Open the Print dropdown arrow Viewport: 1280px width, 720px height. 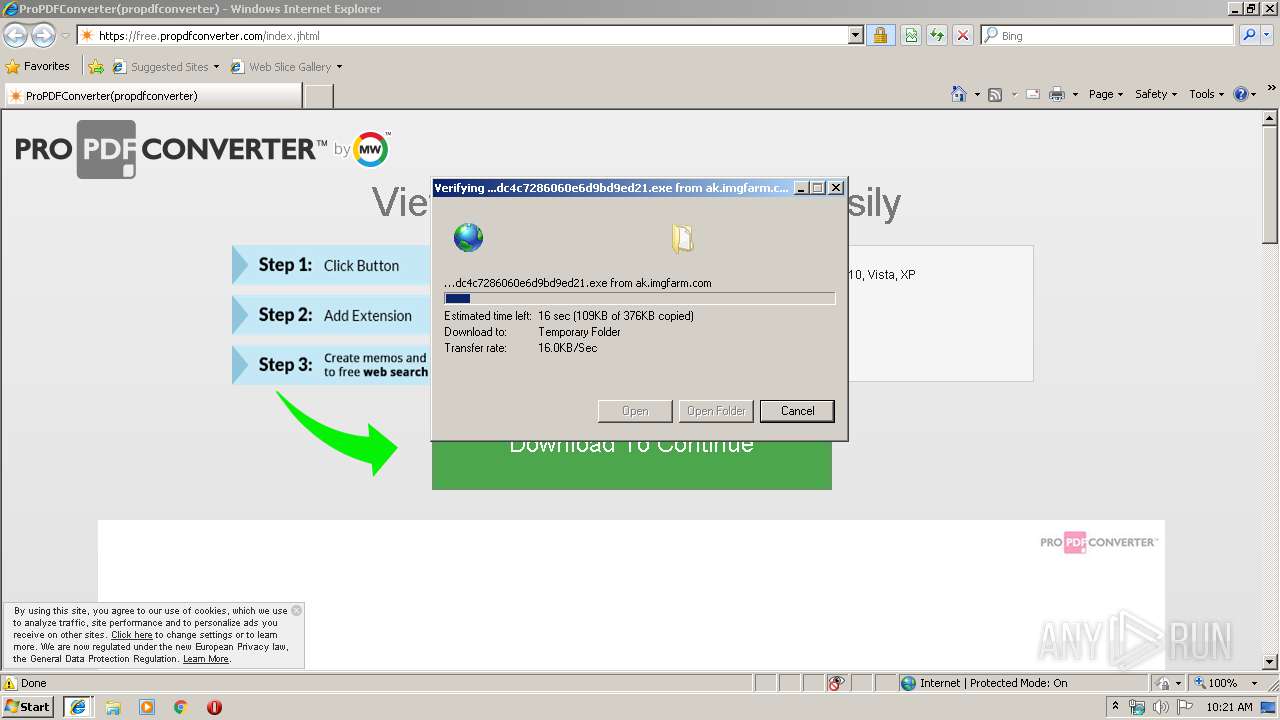1075,94
